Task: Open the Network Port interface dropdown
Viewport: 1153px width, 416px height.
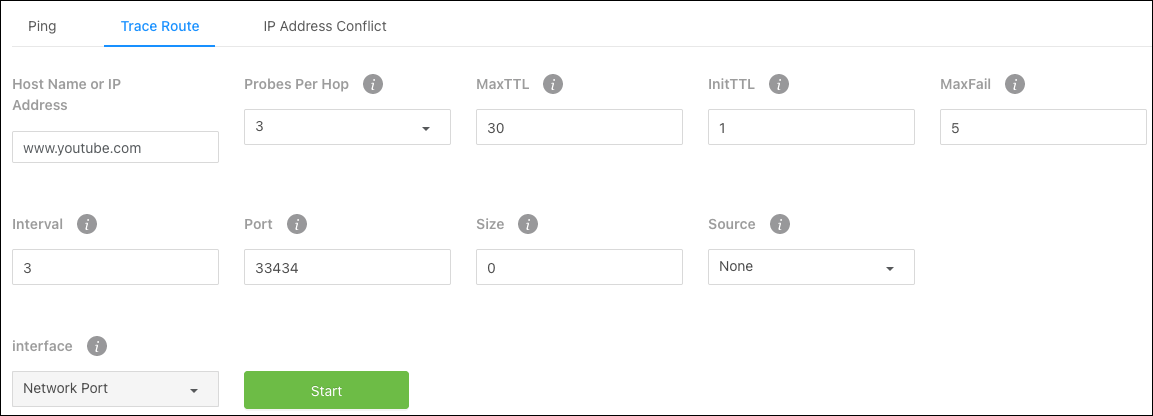Action: 115,389
